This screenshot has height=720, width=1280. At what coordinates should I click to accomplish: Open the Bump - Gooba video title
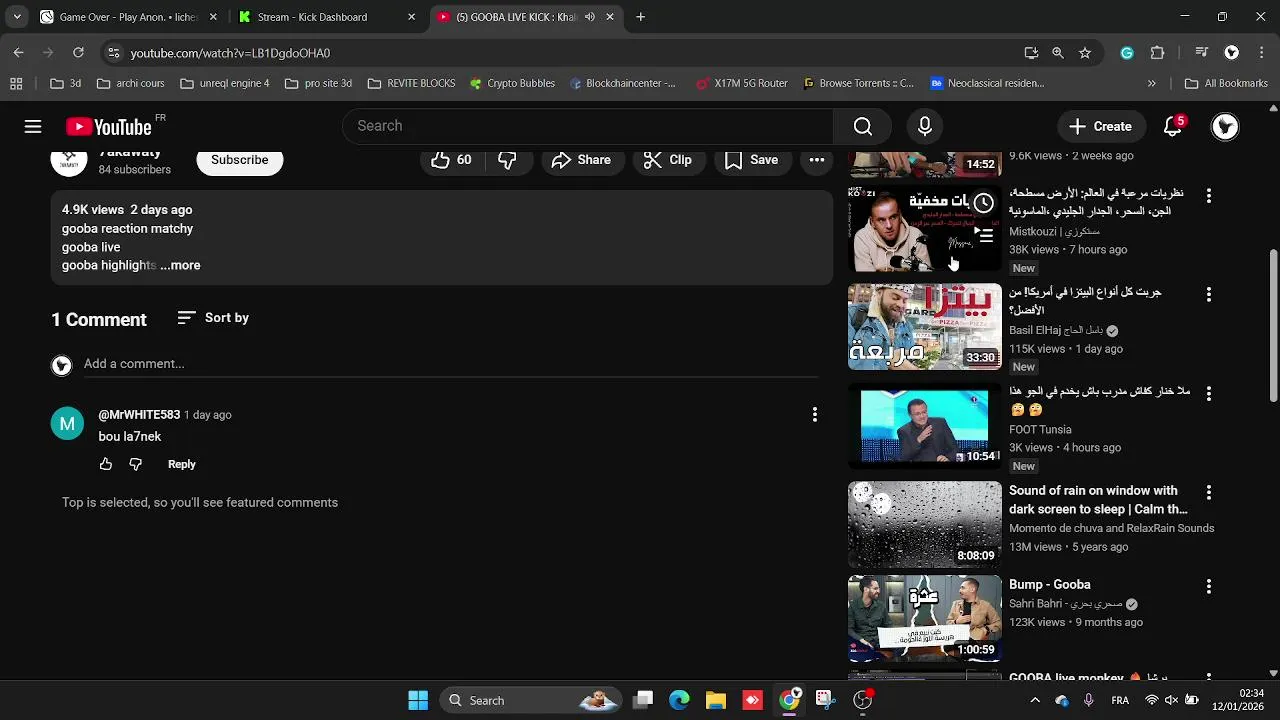1049,585
